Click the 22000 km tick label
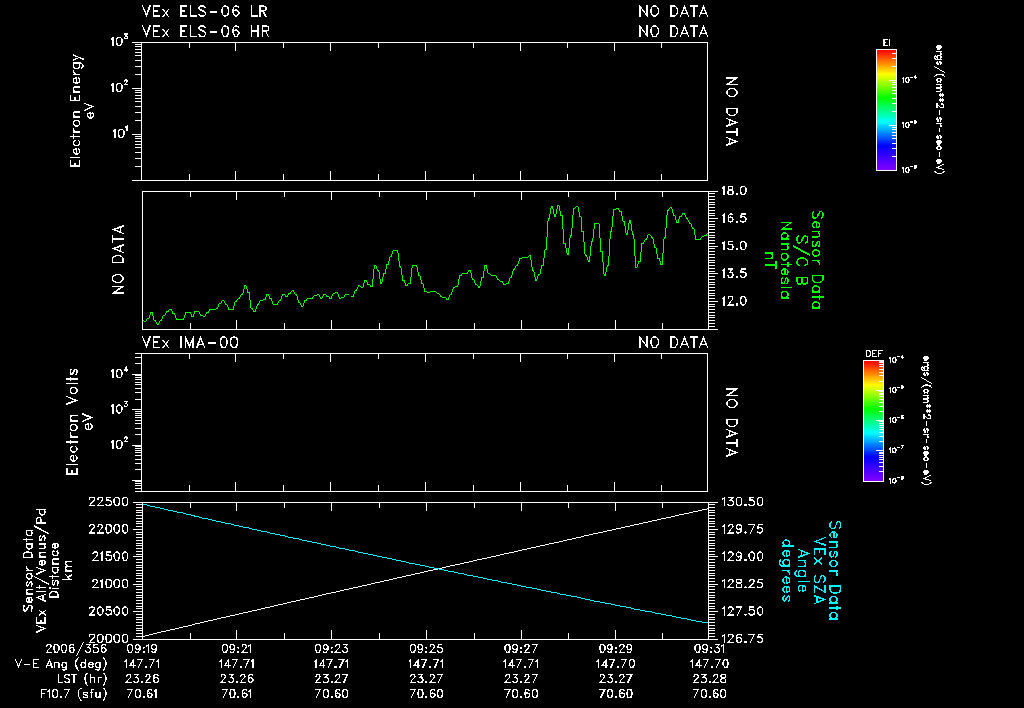1024x708 pixels. coord(108,529)
